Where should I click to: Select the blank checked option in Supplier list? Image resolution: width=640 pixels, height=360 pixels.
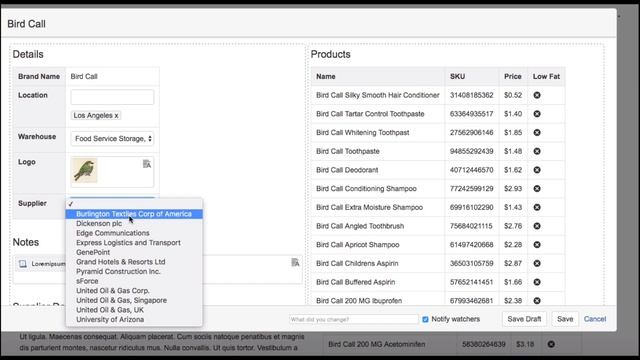coord(134,204)
